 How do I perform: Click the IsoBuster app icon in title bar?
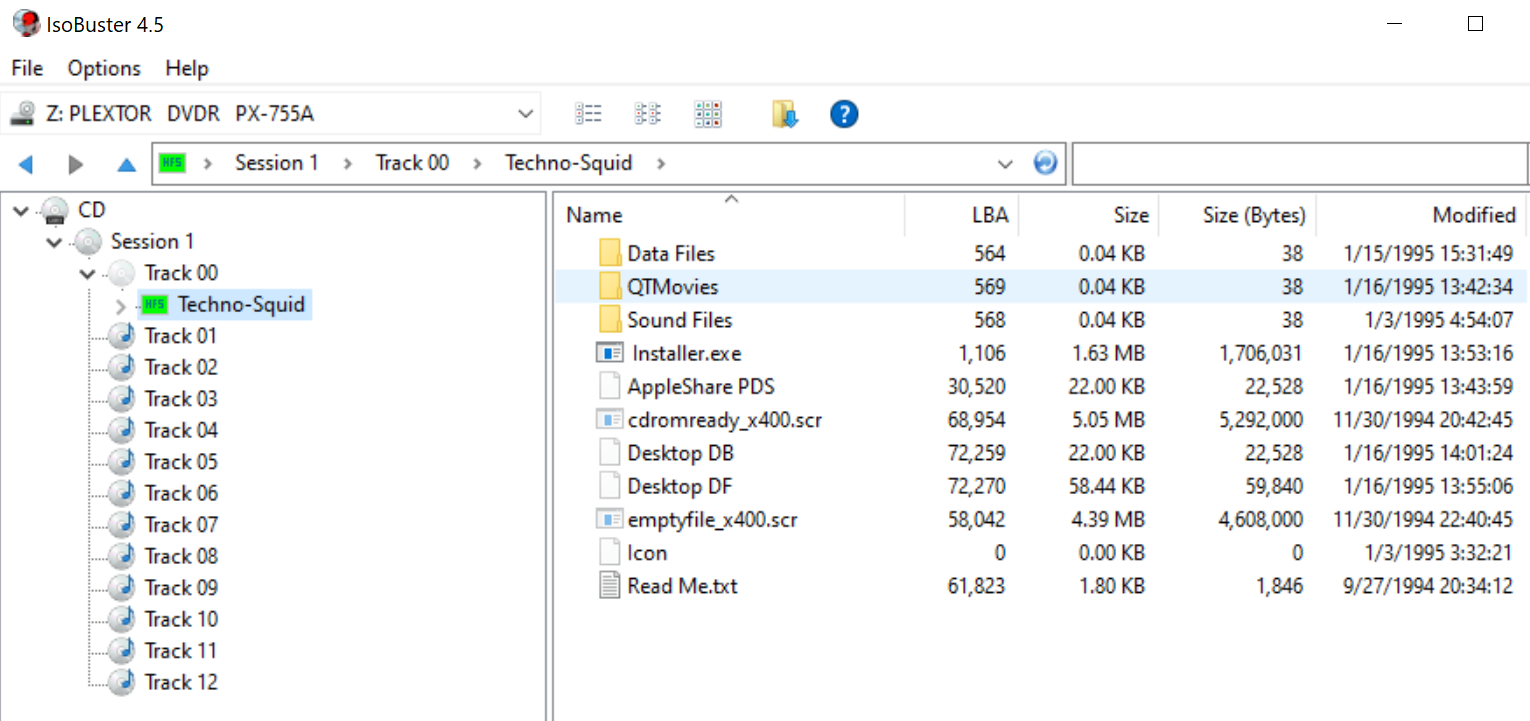[26, 22]
